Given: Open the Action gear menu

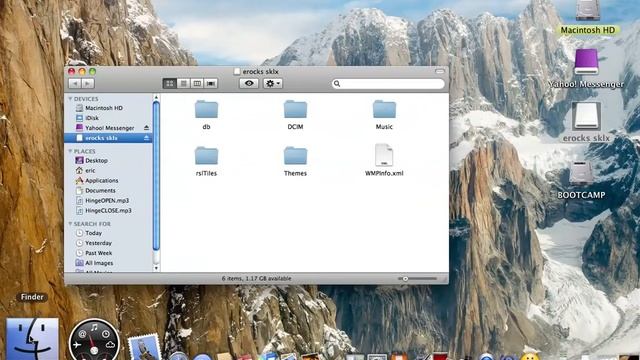Looking at the screenshot, I should pyautogui.click(x=273, y=83).
